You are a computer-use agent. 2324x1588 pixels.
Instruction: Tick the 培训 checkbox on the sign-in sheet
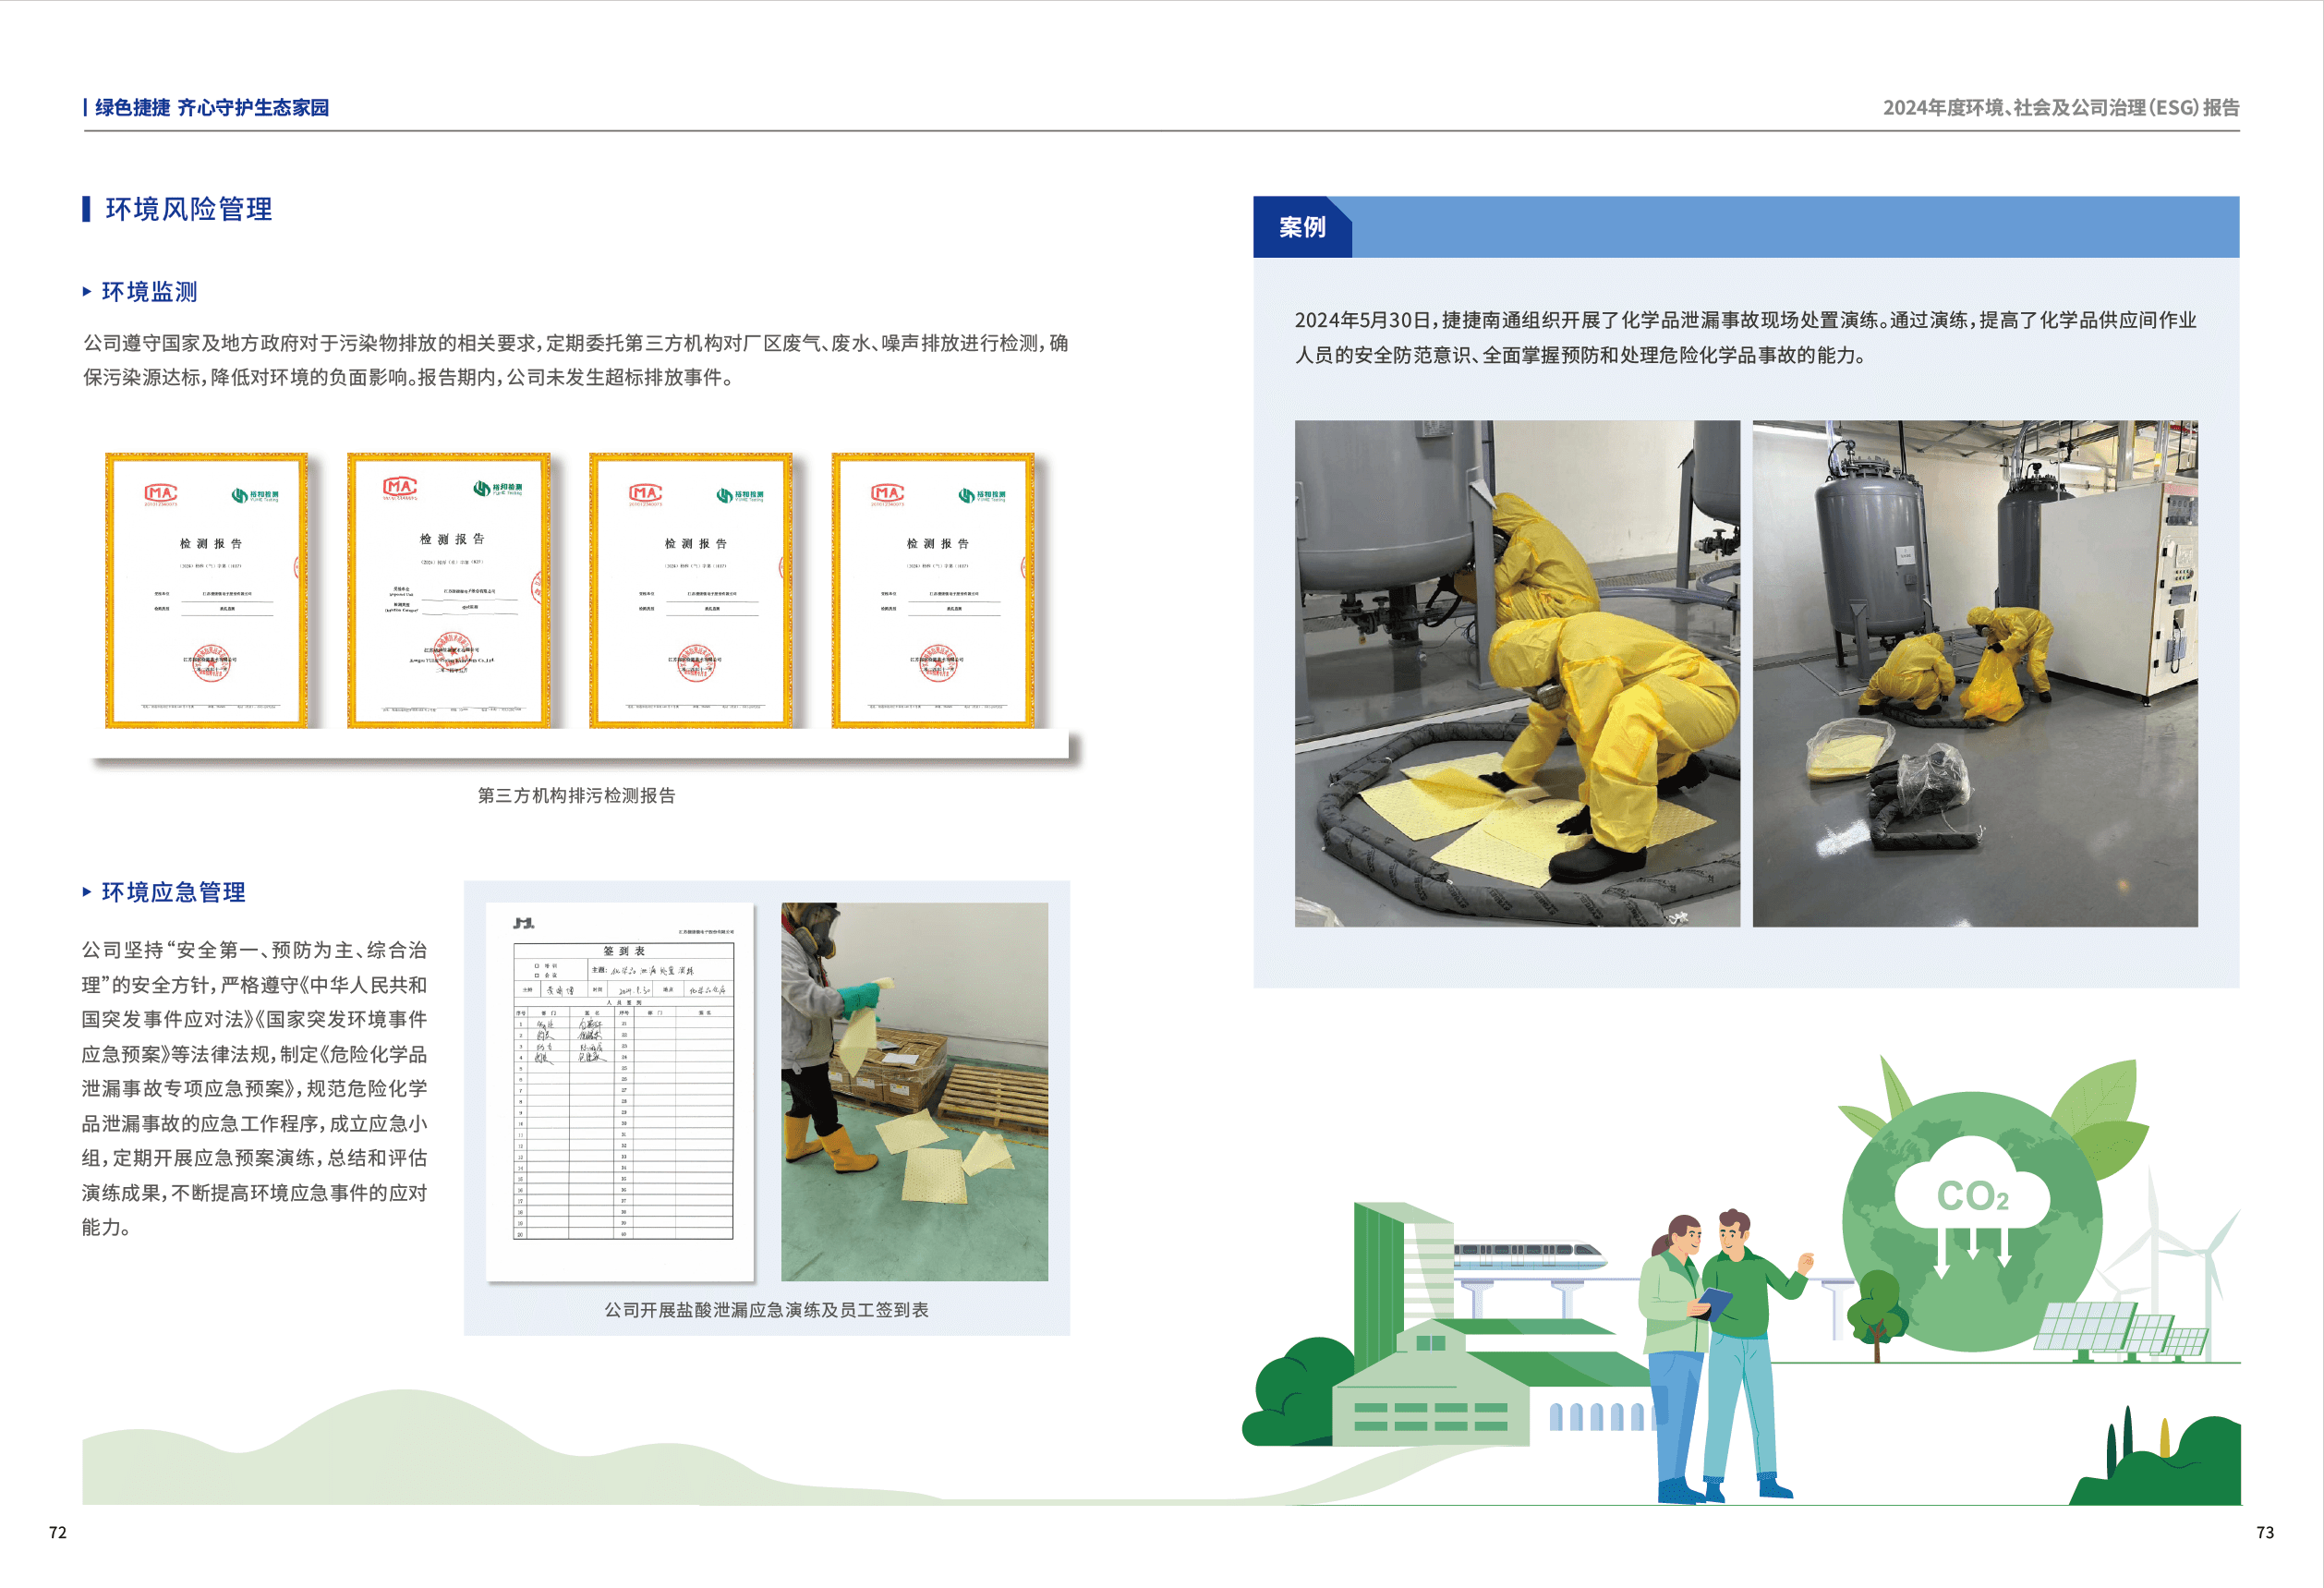pos(537,966)
